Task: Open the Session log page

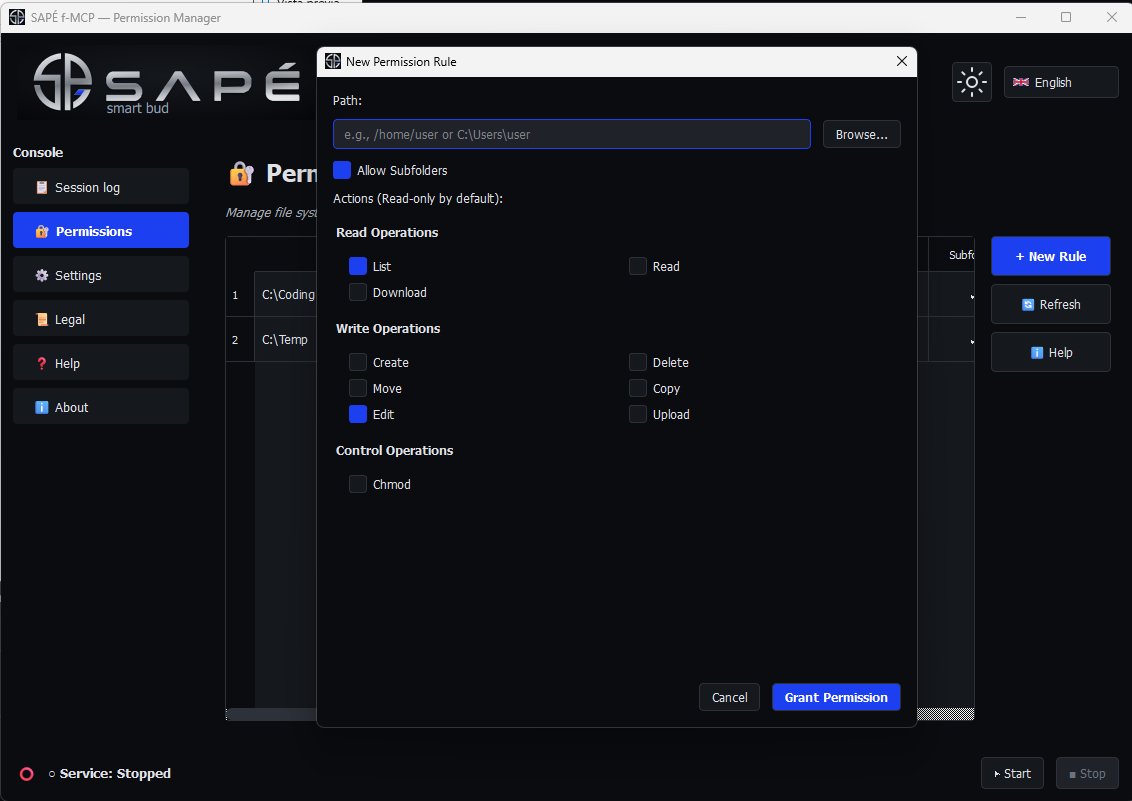Action: [101, 187]
